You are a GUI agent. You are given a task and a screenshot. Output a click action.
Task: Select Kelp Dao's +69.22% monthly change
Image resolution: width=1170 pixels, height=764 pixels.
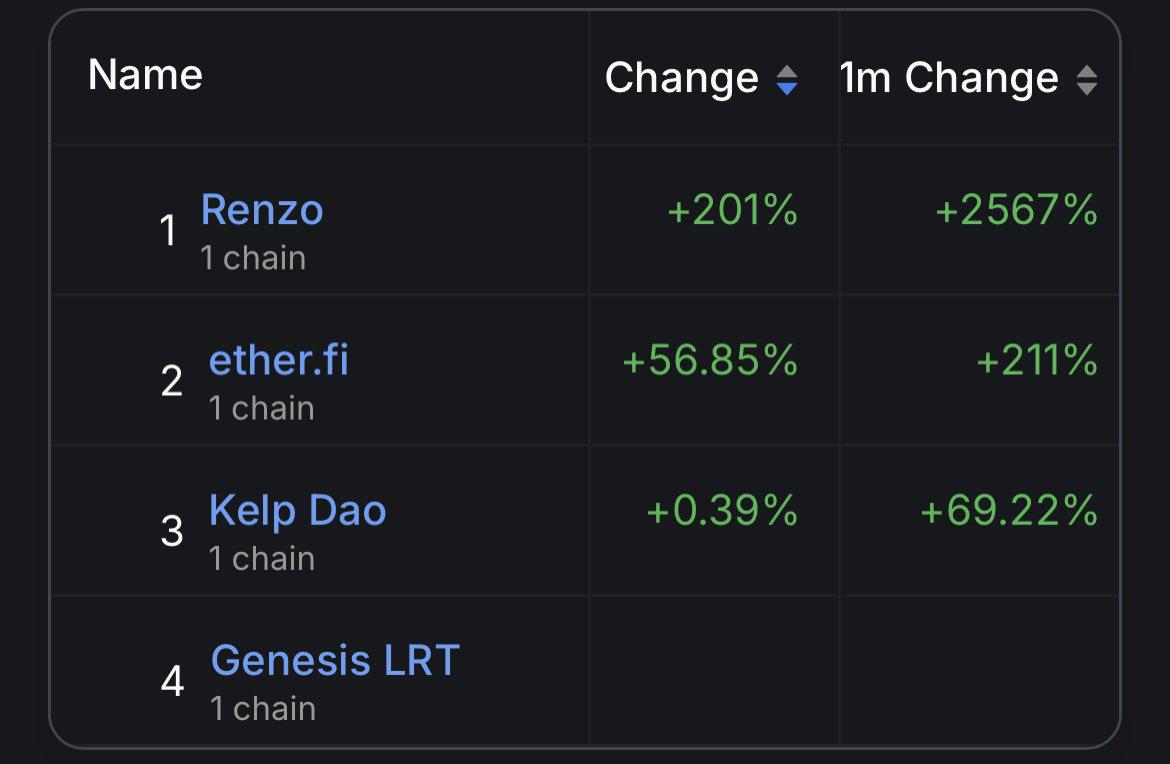click(x=1009, y=511)
